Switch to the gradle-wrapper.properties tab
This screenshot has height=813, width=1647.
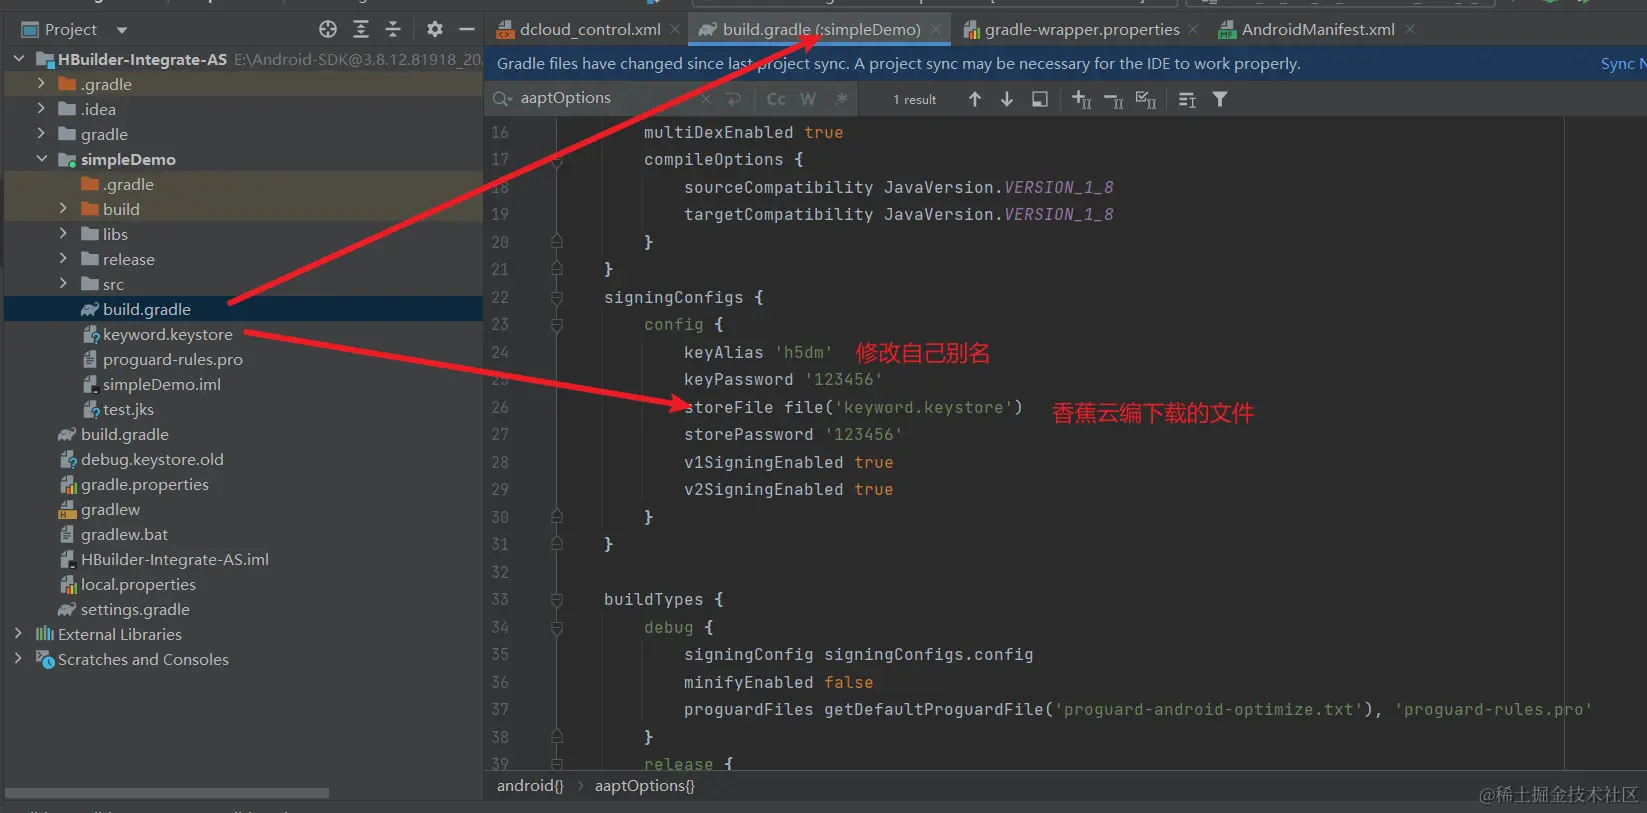pos(1081,30)
